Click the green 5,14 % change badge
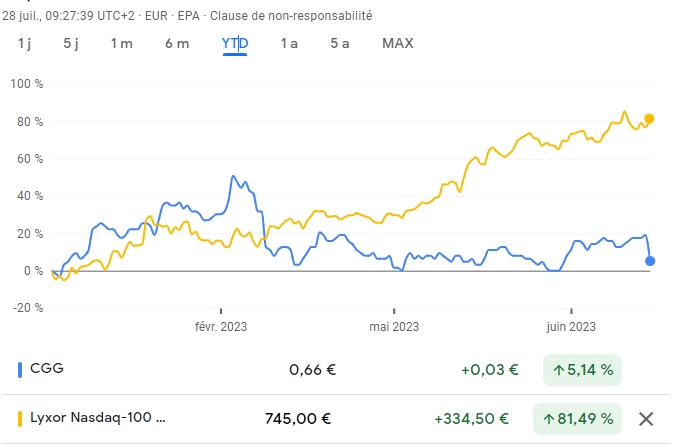The height and width of the screenshot is (447, 687). point(583,369)
